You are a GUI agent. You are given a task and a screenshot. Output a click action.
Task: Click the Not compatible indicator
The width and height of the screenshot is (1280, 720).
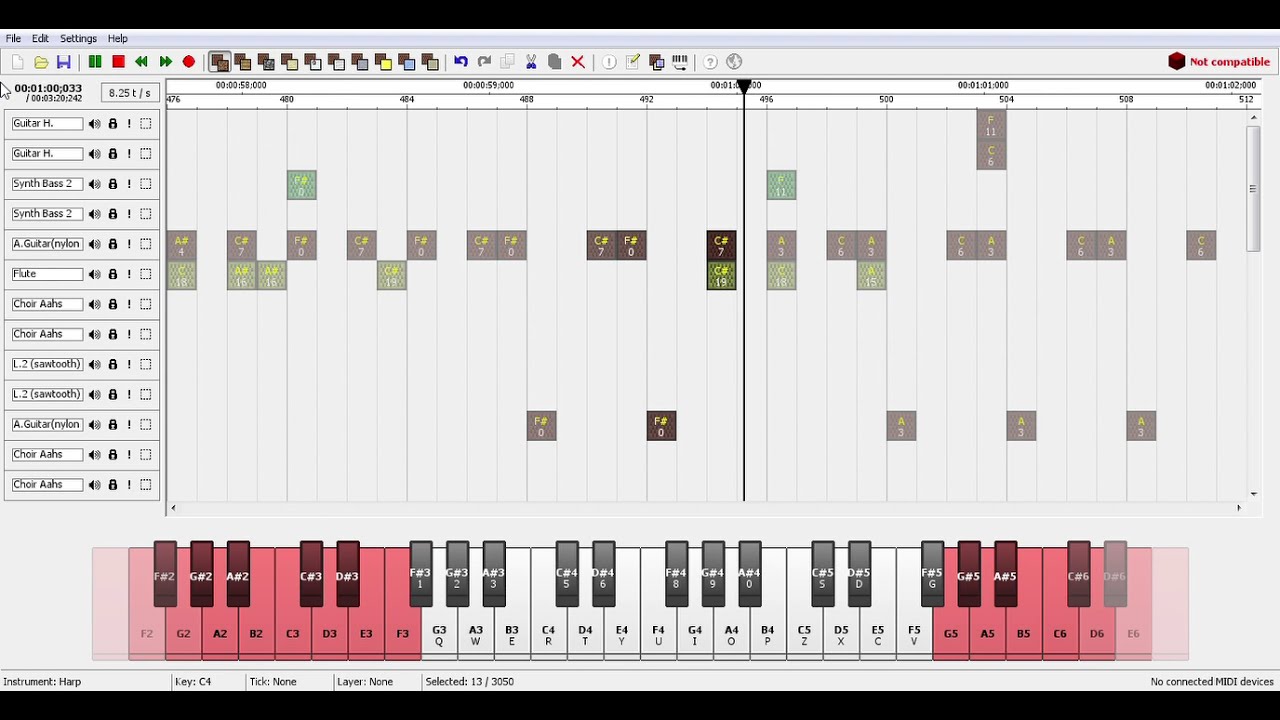point(1219,62)
